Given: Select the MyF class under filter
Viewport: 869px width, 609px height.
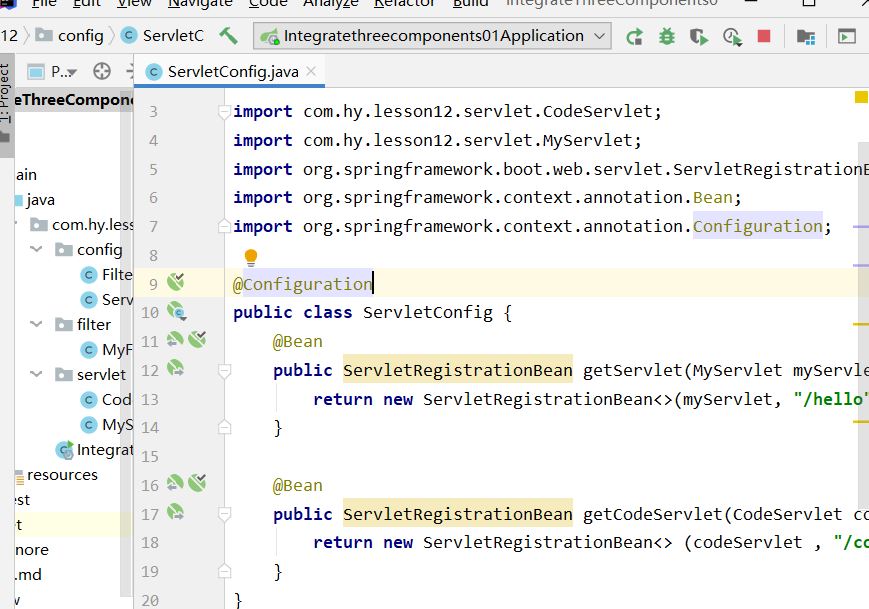Looking at the screenshot, I should (x=106, y=349).
